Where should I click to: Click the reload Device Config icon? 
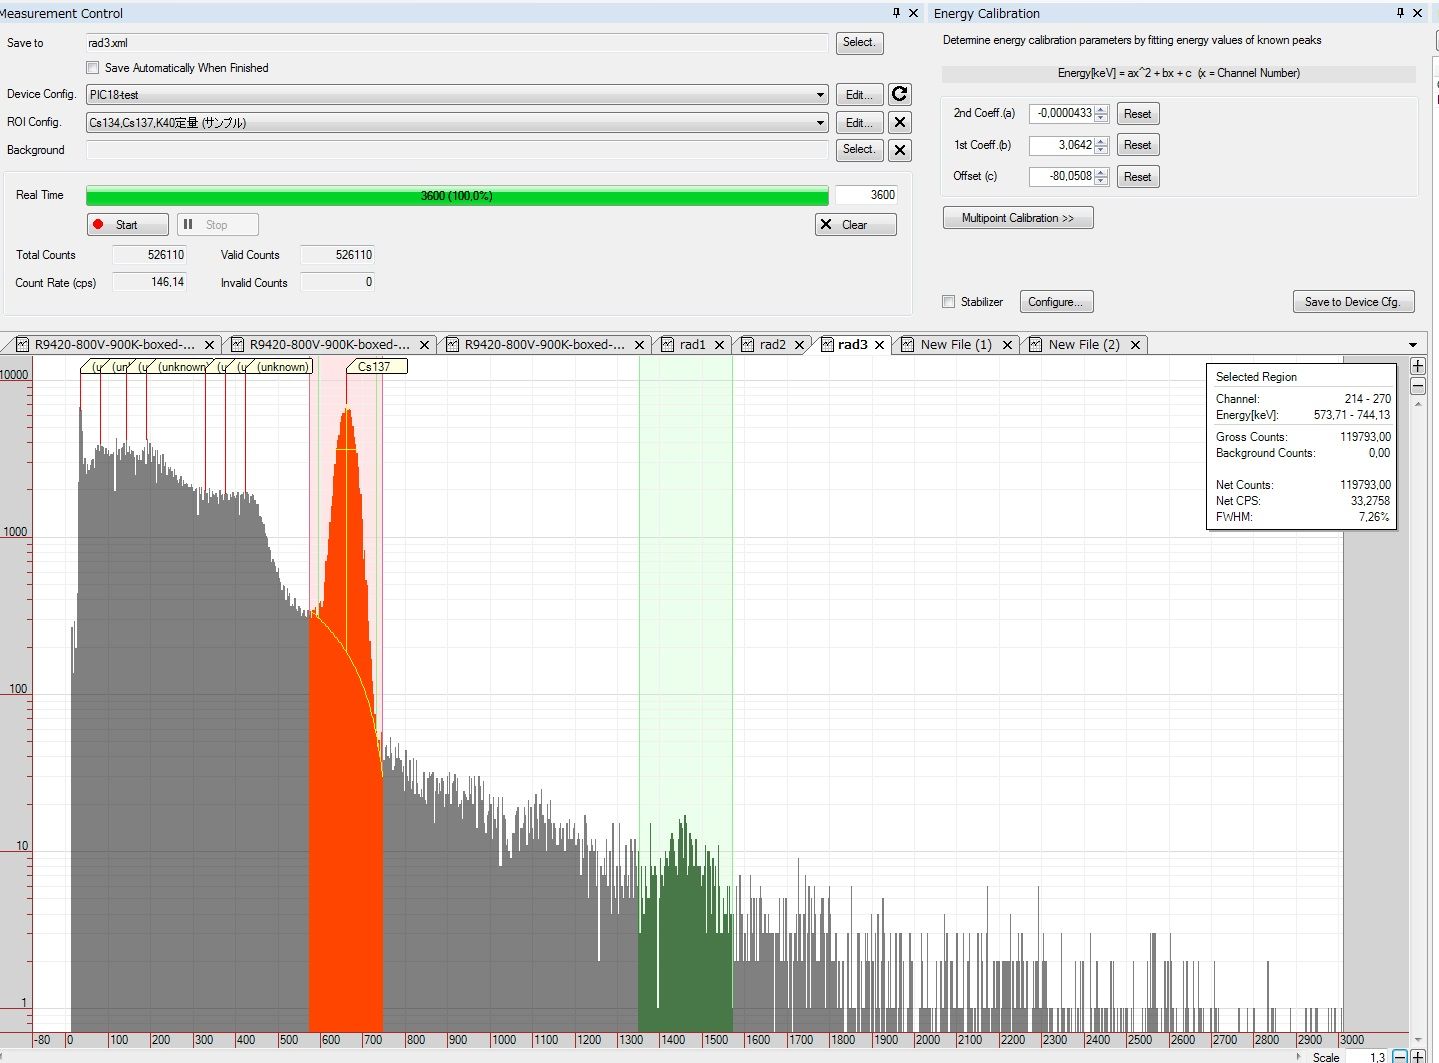tap(899, 94)
